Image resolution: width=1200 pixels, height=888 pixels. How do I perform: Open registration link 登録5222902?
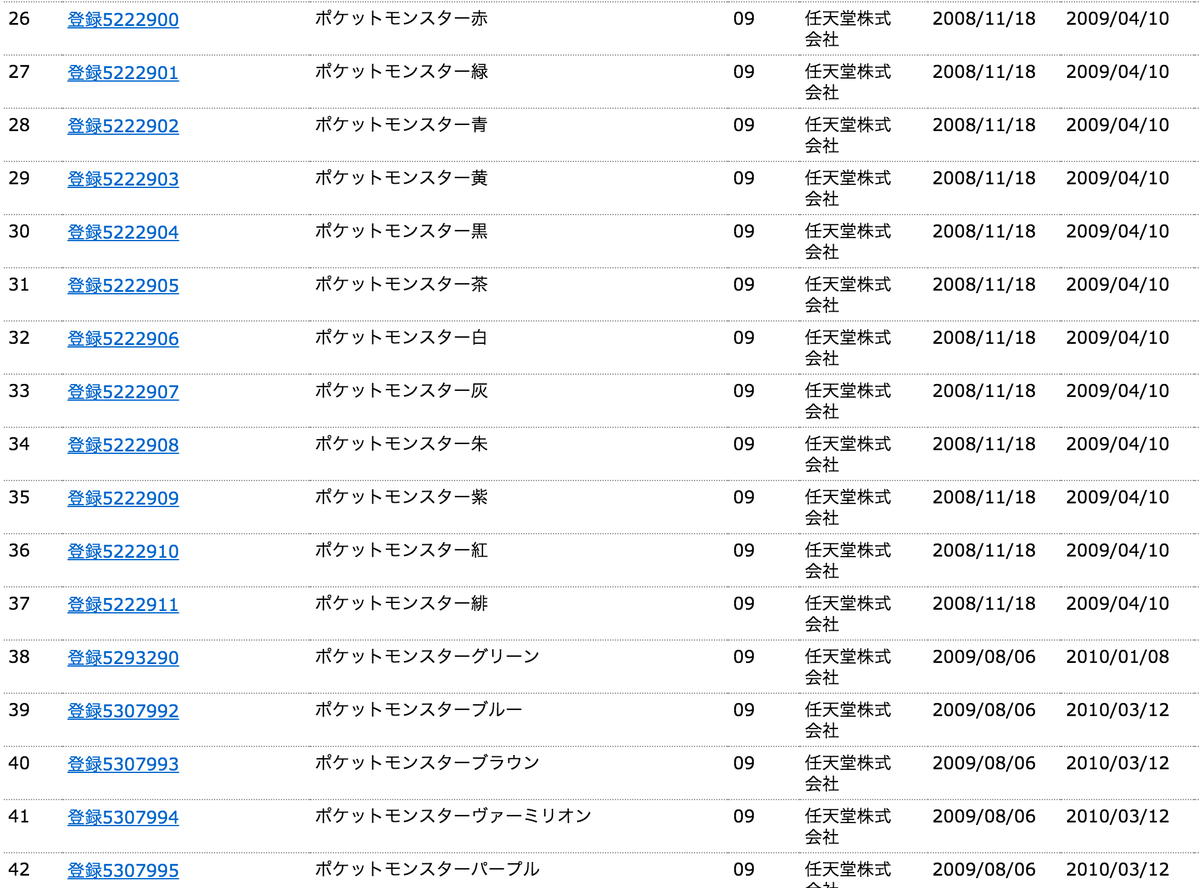click(123, 126)
